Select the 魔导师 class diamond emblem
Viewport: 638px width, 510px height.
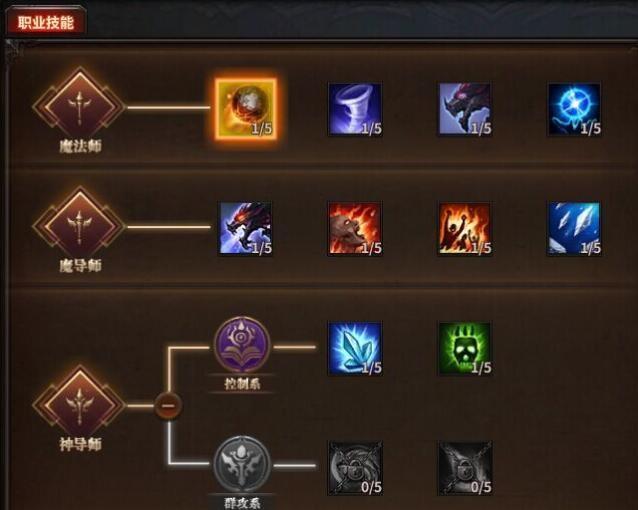pyautogui.click(x=79, y=227)
